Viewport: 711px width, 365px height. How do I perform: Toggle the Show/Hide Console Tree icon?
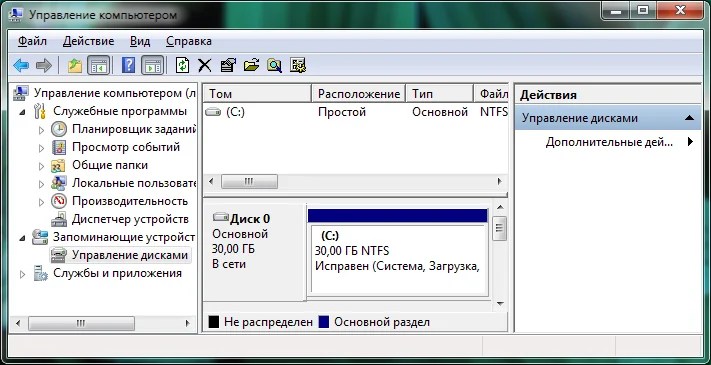click(98, 66)
